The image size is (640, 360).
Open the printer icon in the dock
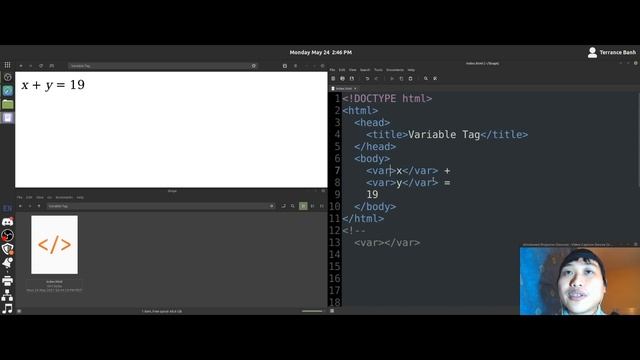click(x=7, y=280)
